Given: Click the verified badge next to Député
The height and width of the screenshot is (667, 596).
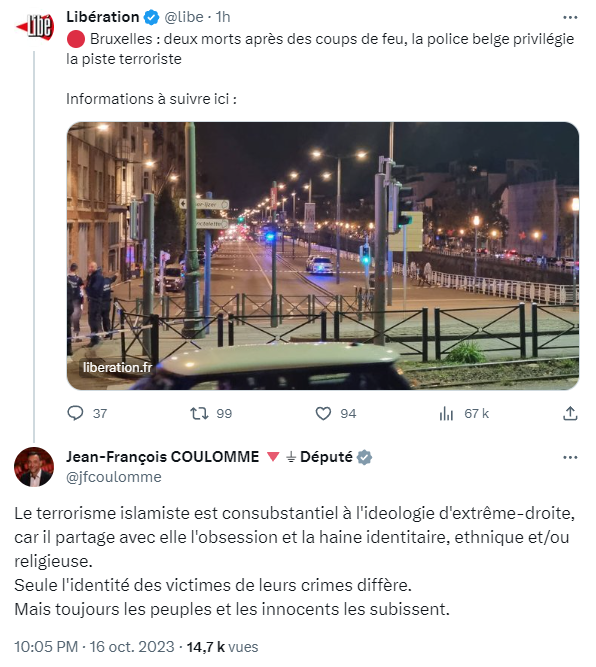Looking at the screenshot, I should [364, 457].
